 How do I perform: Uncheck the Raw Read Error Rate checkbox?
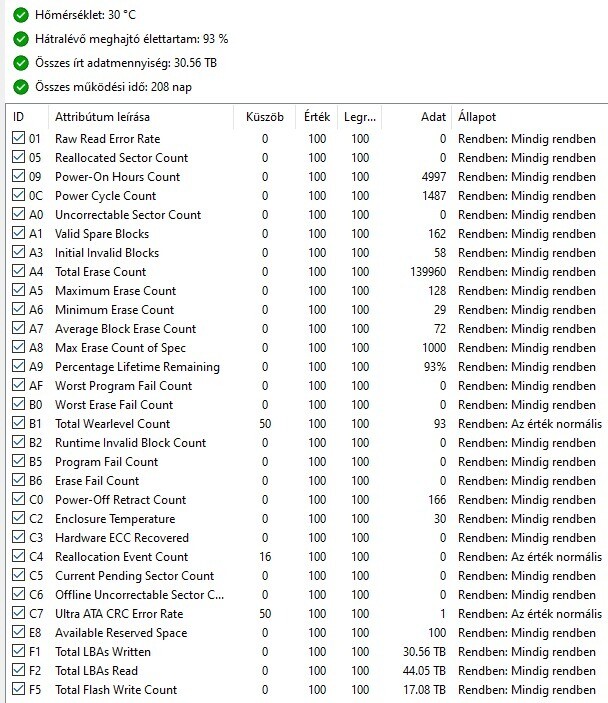click(18, 138)
